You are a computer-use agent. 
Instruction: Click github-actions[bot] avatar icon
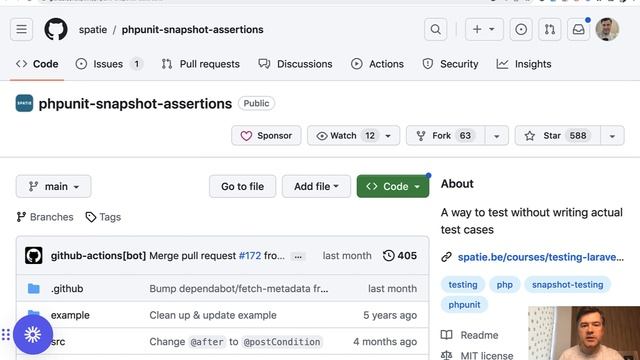click(33, 256)
